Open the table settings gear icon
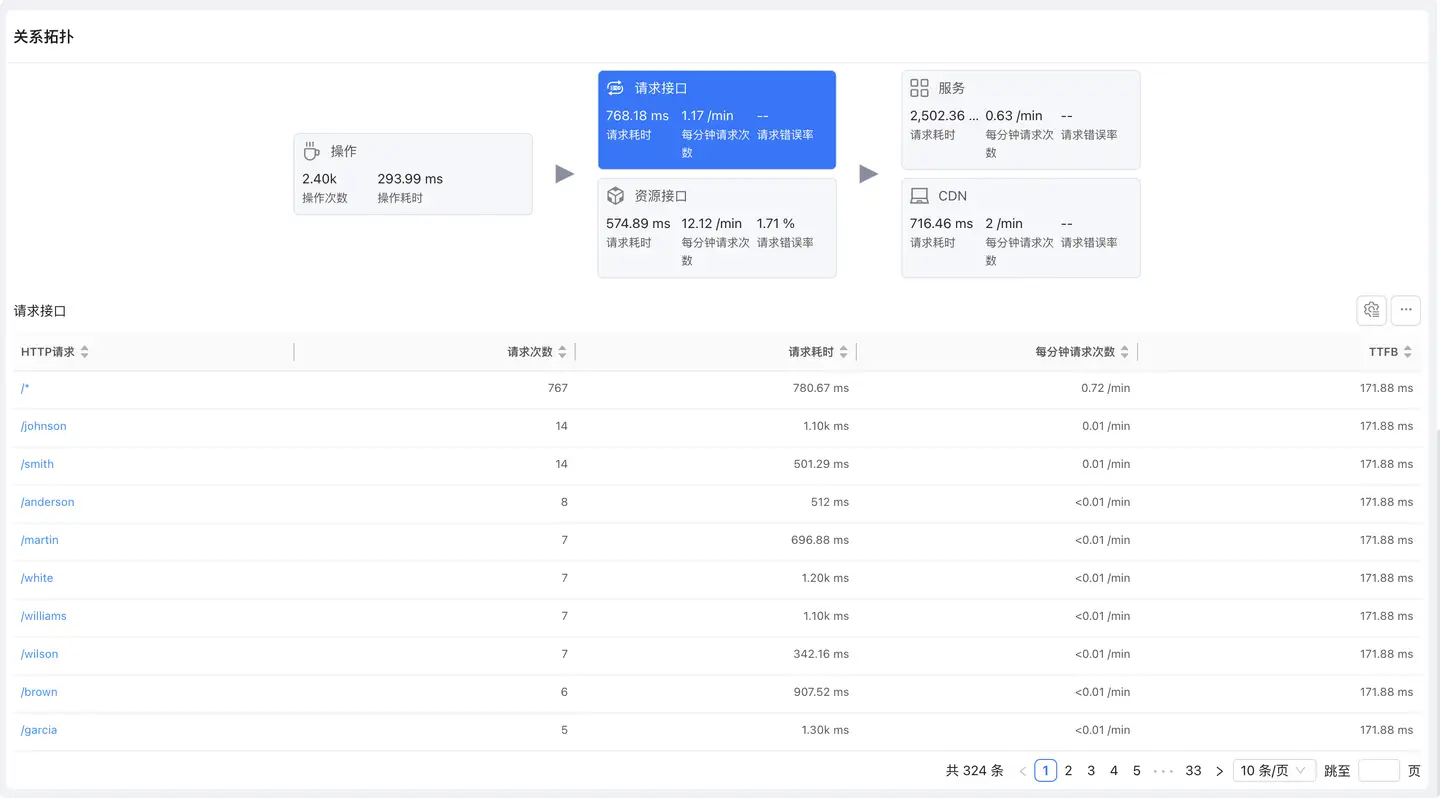Screen dimensions: 1440x798 point(1371,310)
